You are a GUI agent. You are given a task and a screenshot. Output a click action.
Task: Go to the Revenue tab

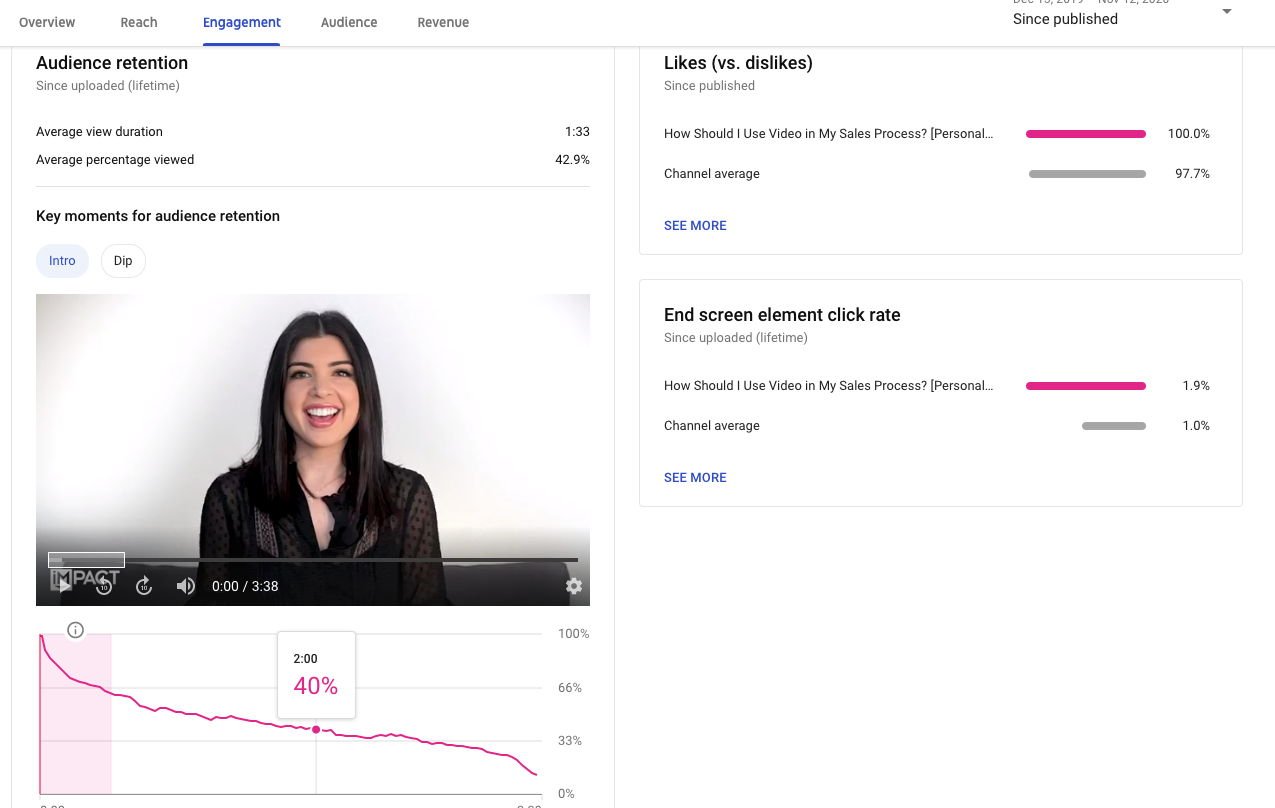coord(443,22)
